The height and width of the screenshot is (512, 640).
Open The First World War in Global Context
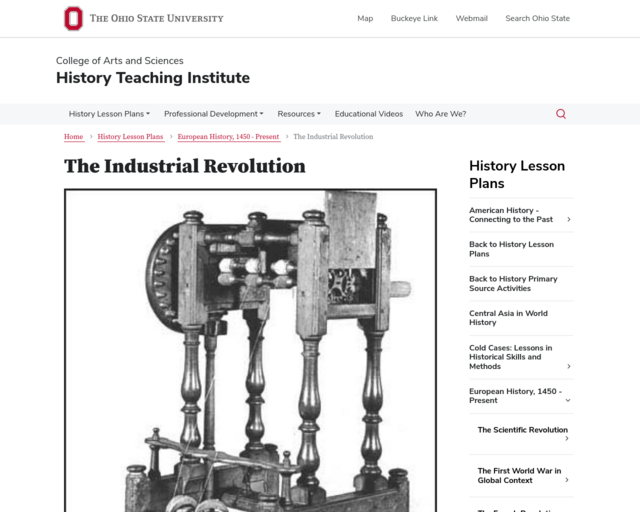pyautogui.click(x=519, y=475)
